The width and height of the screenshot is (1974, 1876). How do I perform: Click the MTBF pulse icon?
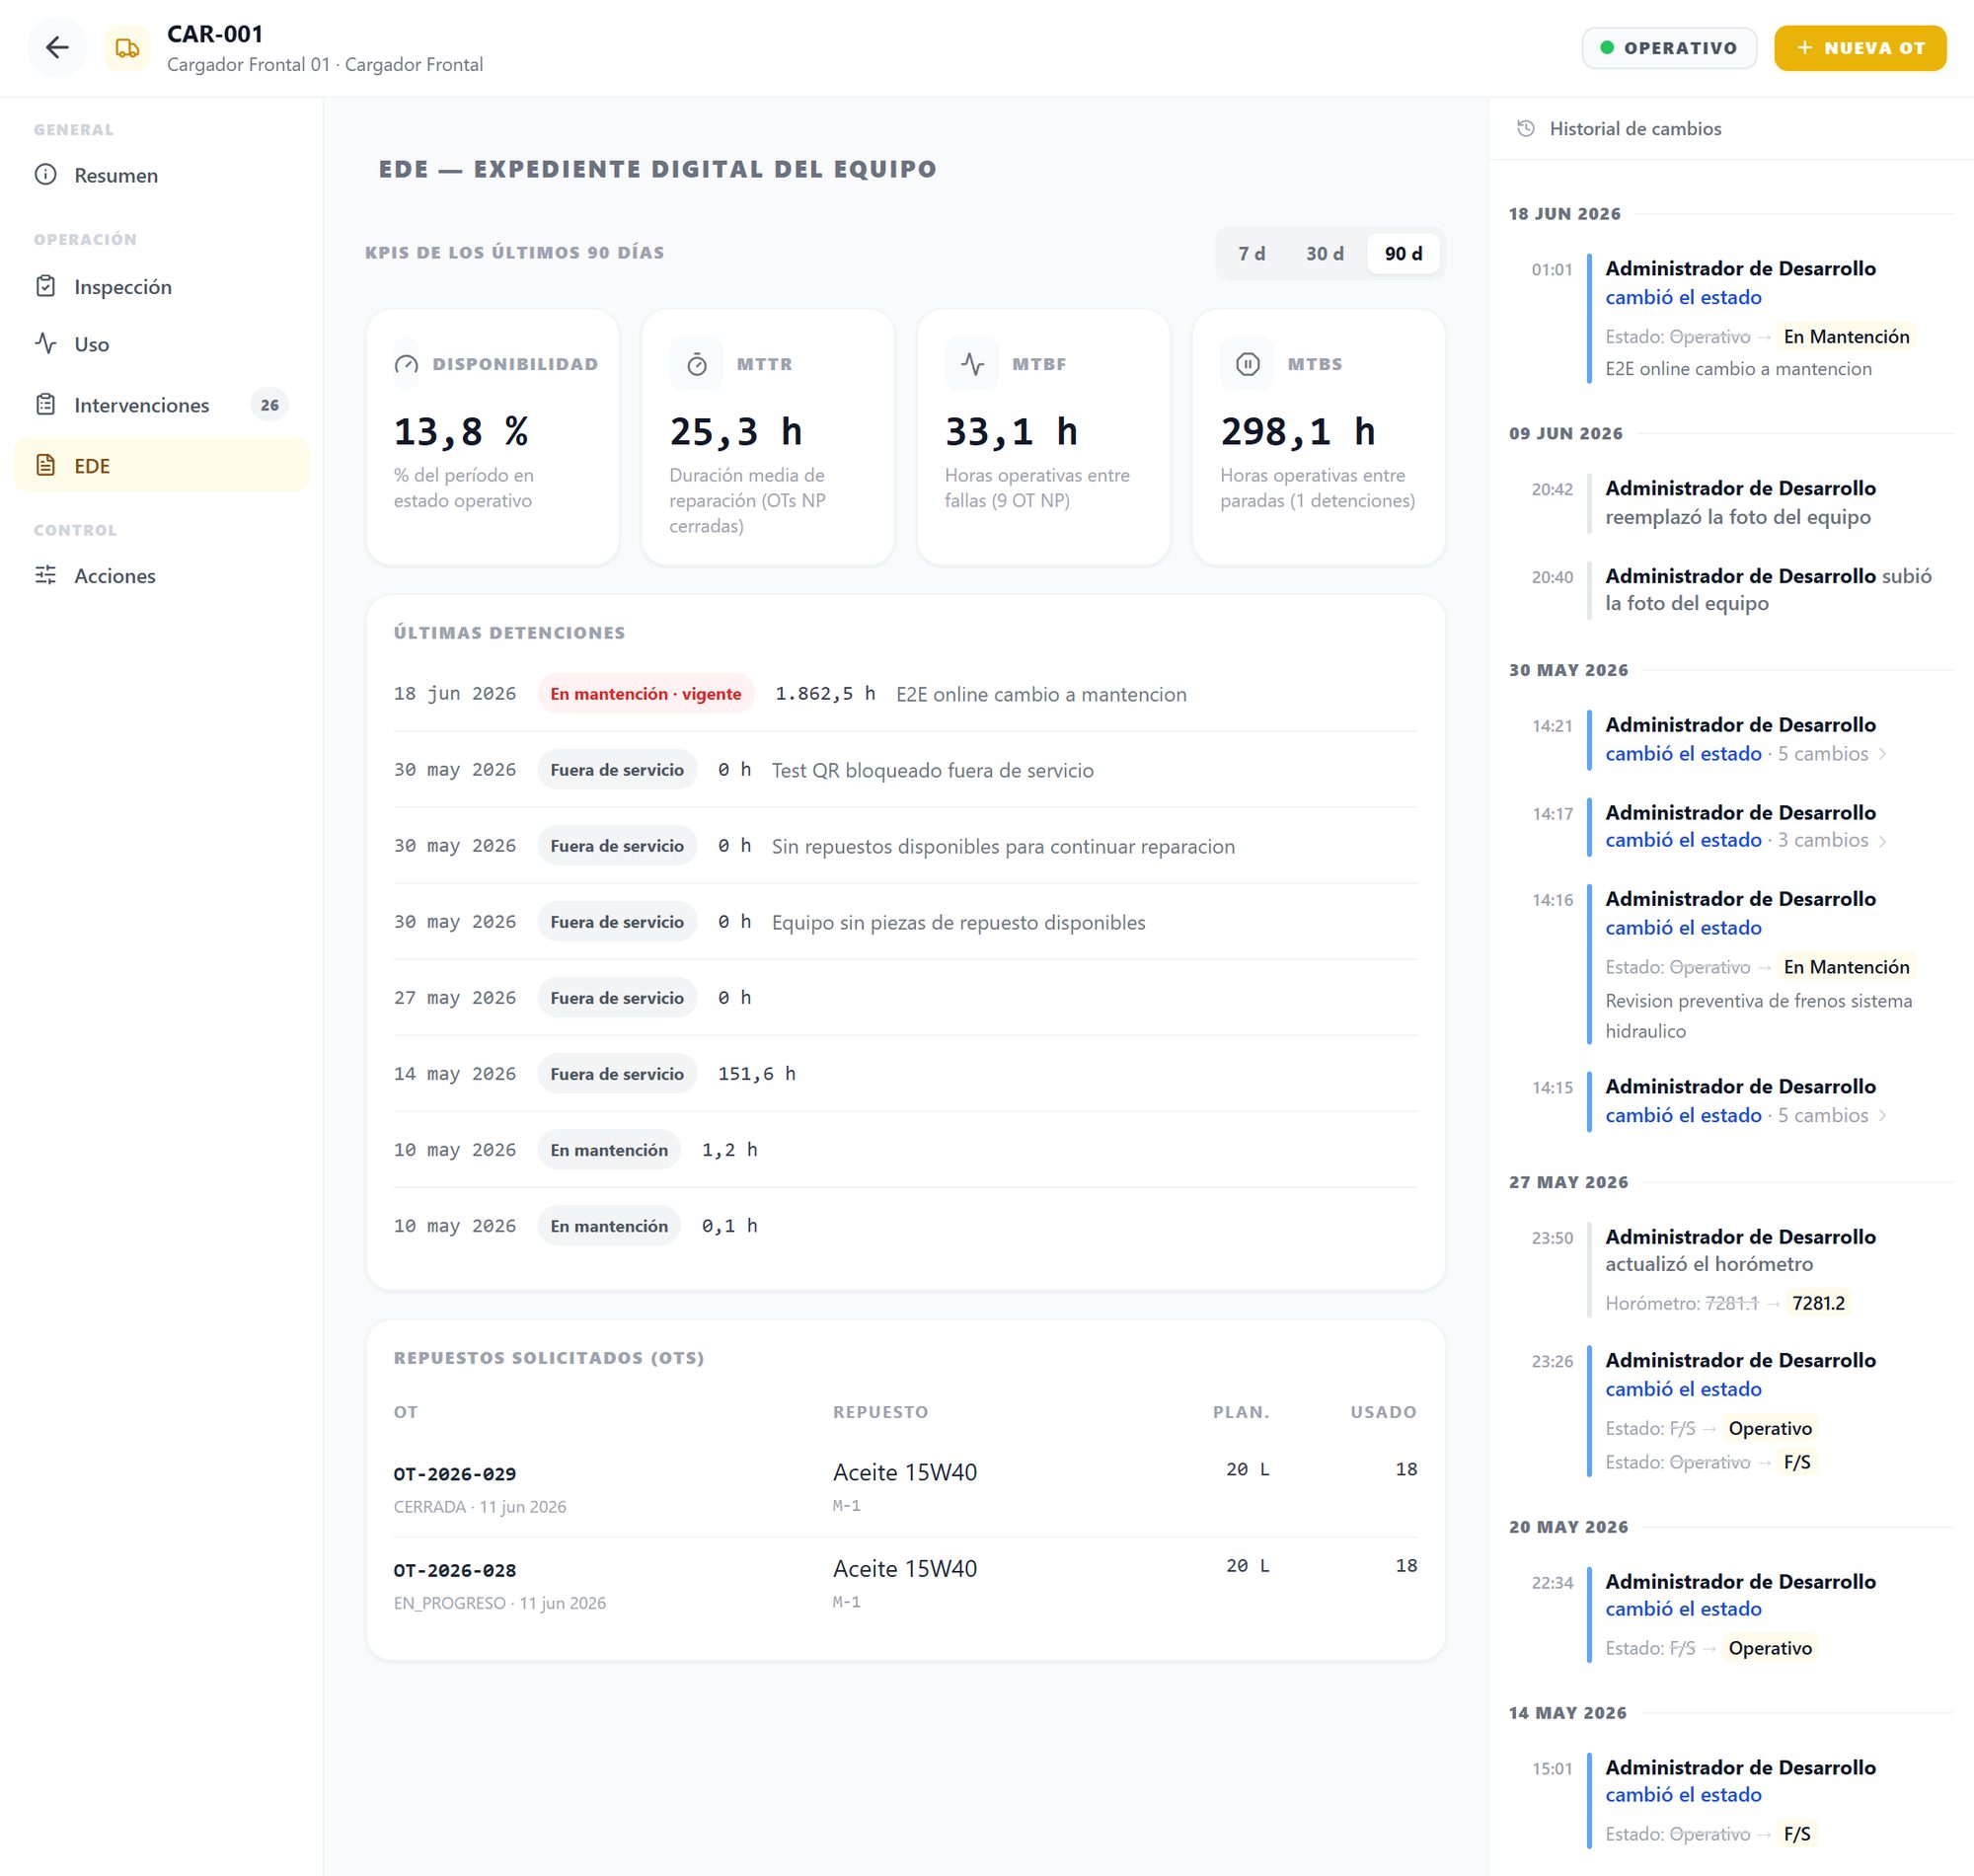point(972,365)
